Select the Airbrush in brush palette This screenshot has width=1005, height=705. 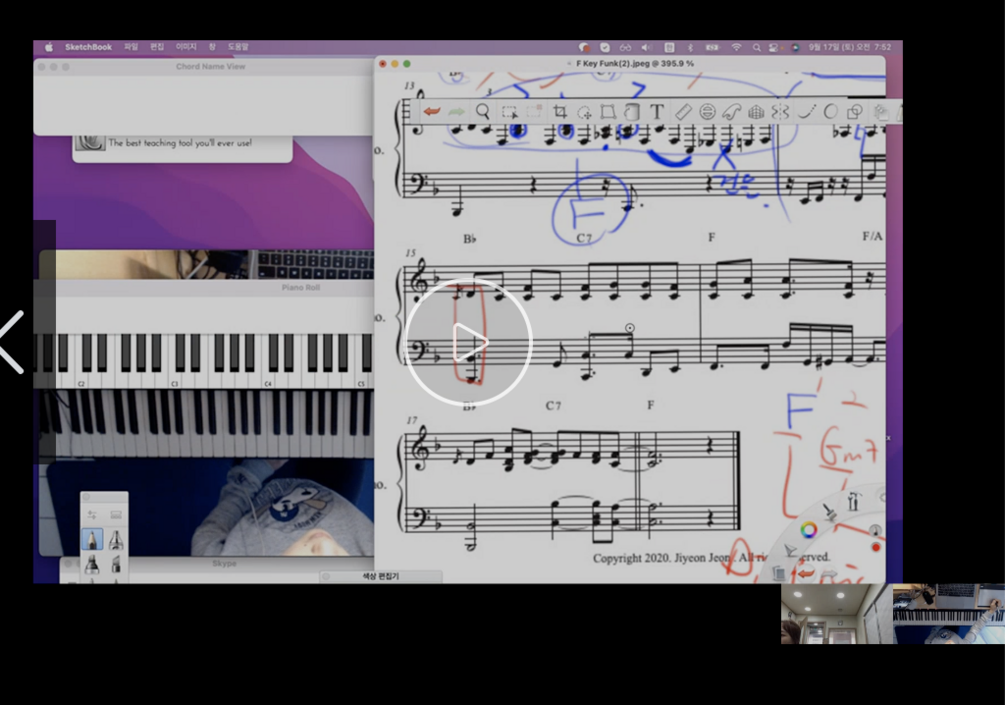click(x=116, y=540)
